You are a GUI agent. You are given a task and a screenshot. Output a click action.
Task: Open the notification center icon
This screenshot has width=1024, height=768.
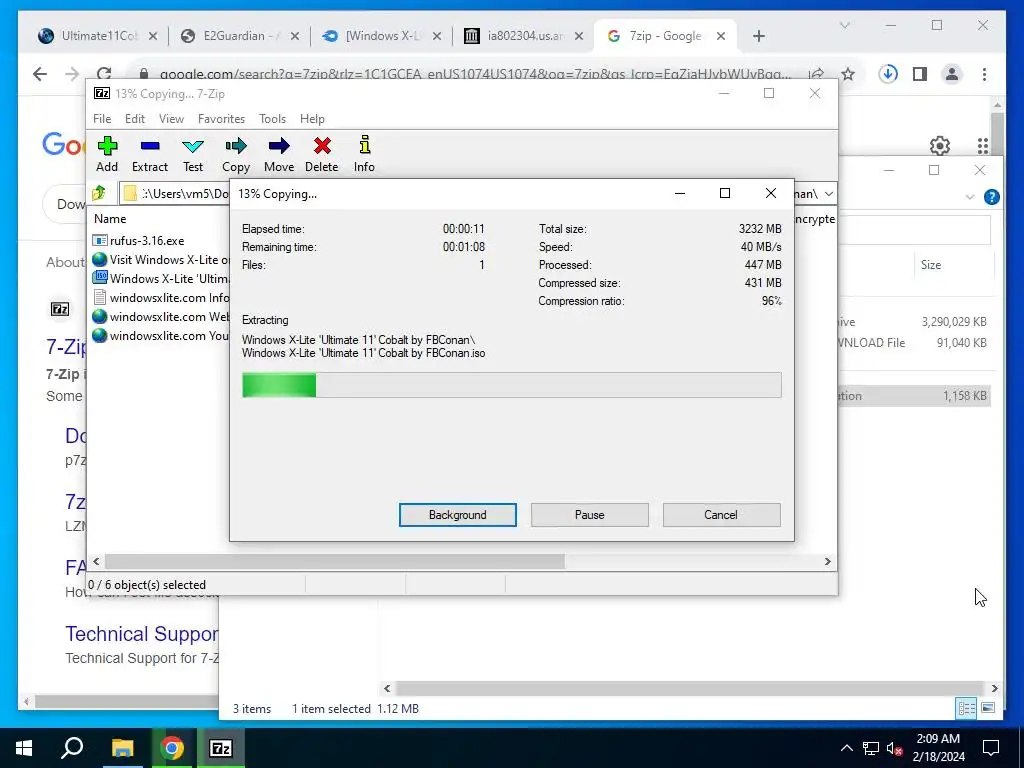coord(991,748)
